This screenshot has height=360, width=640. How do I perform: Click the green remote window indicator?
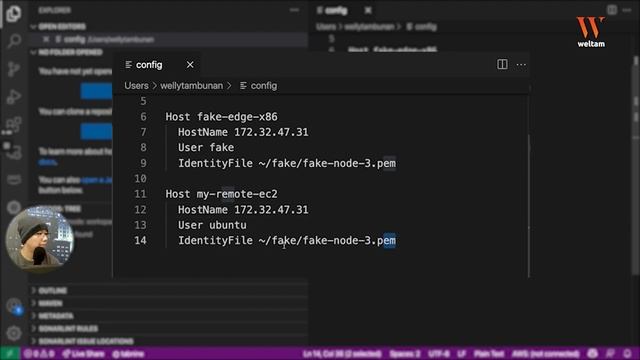point(10,354)
